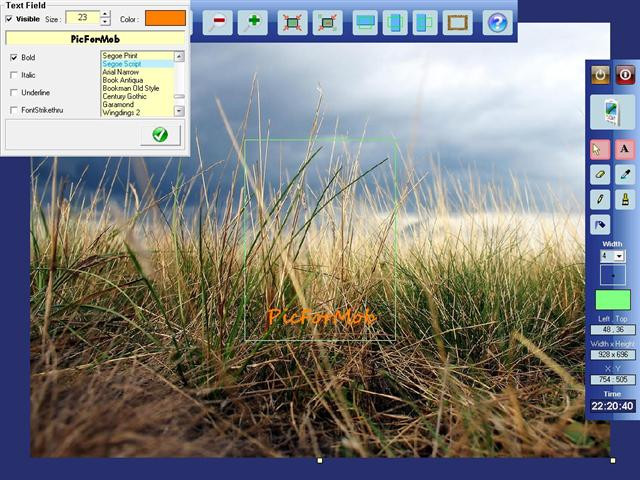The image size is (640, 480).
Task: Select the left-aligned portrait layout icon
Action: tap(425, 22)
